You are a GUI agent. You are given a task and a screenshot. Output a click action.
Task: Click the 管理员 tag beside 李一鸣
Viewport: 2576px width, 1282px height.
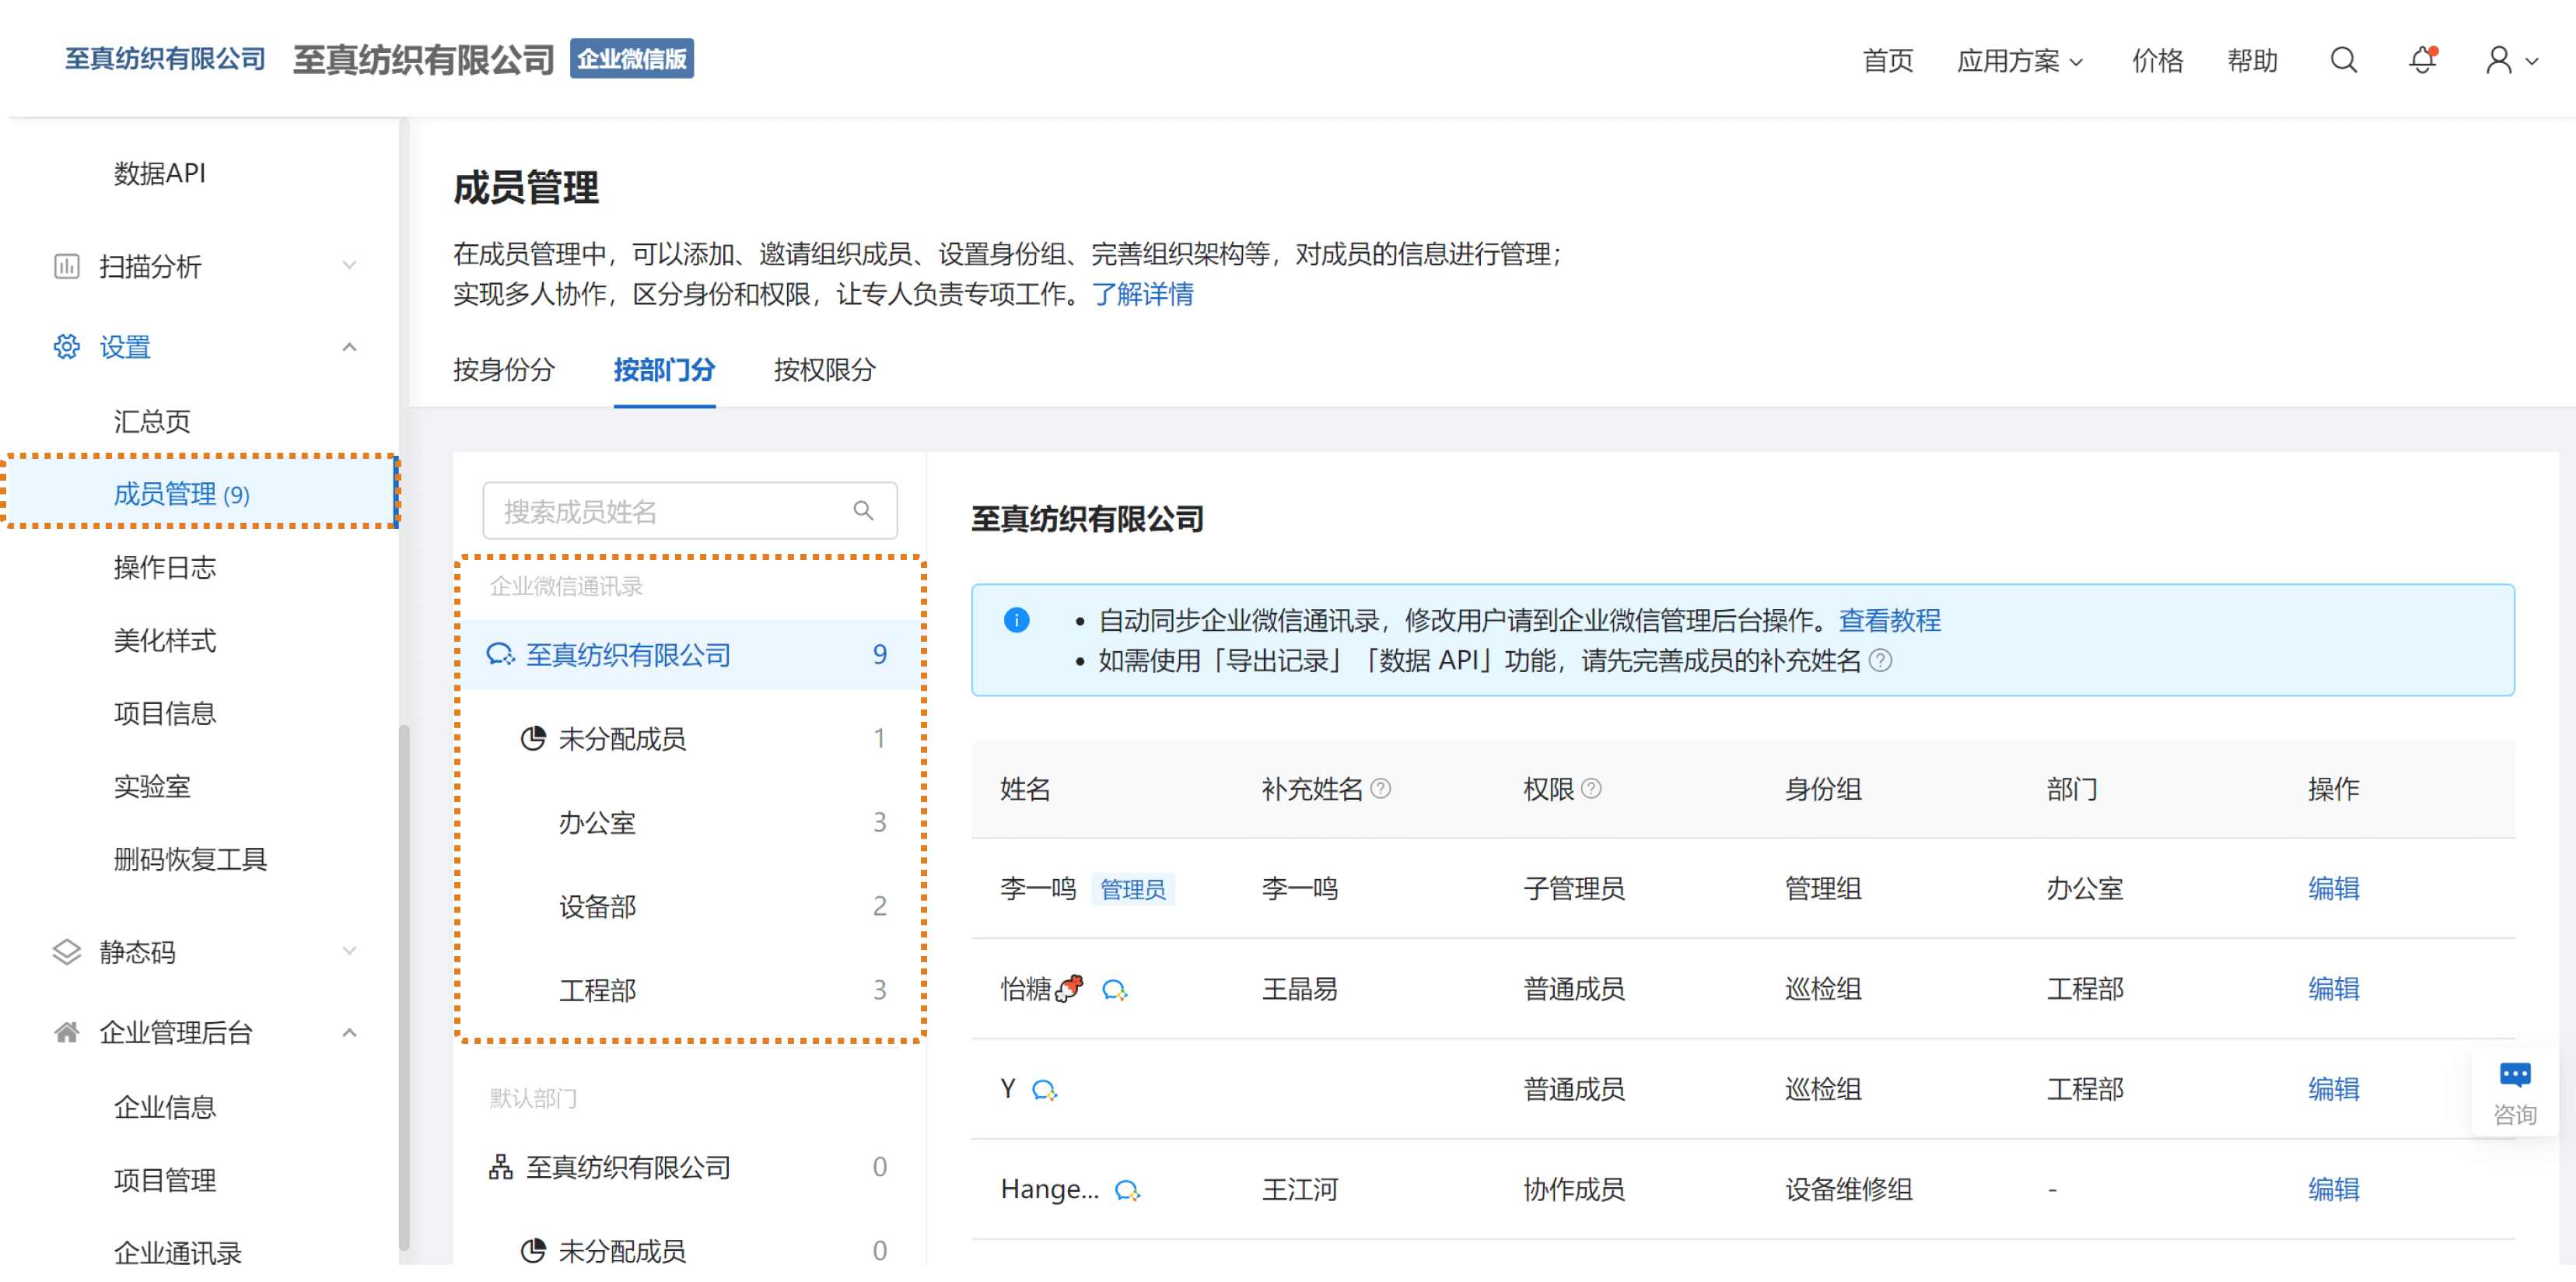[x=1132, y=889]
